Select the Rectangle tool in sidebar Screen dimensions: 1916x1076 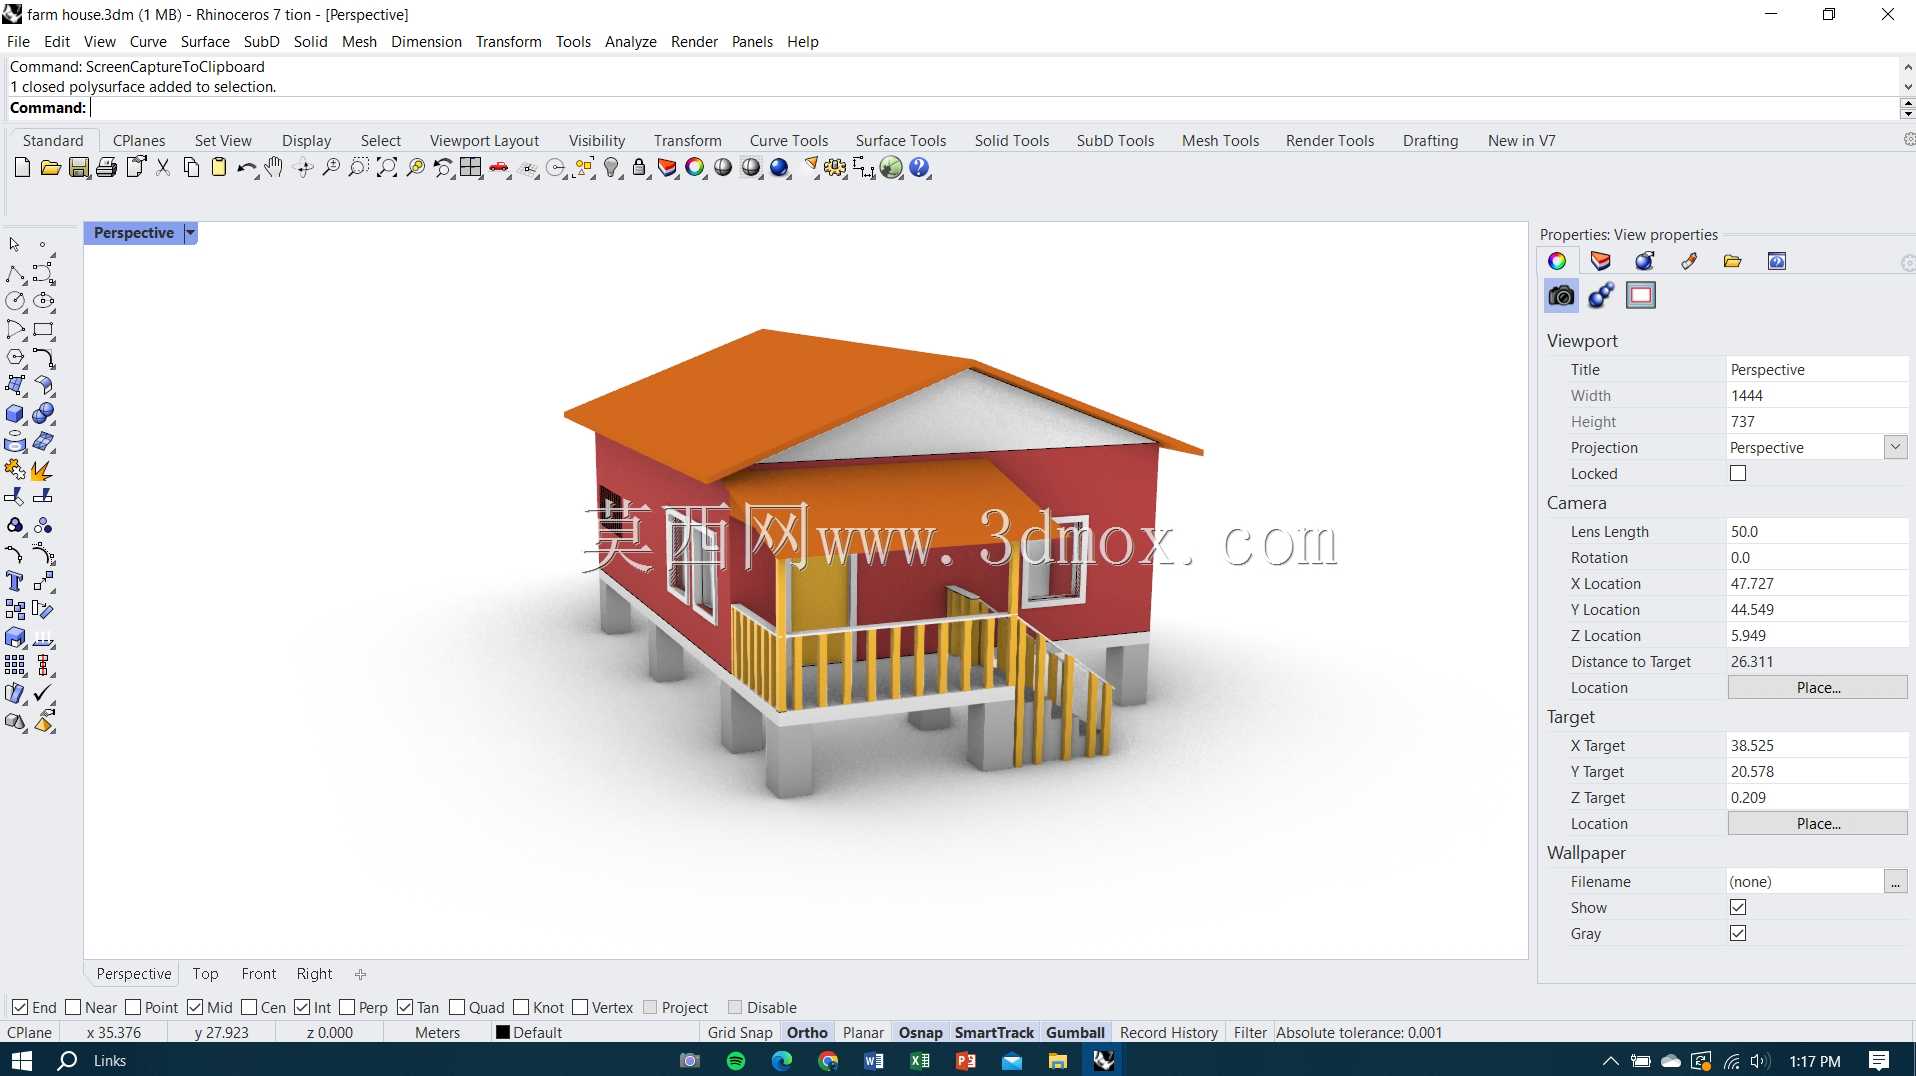click(43, 329)
